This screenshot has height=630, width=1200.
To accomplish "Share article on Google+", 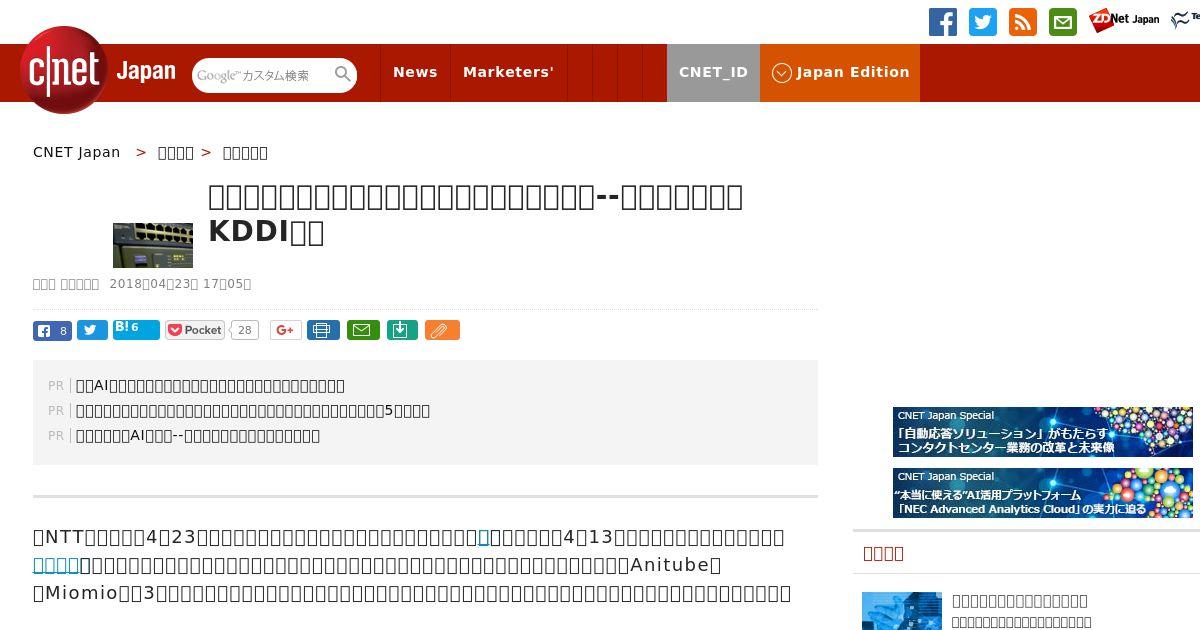I will click(x=286, y=330).
